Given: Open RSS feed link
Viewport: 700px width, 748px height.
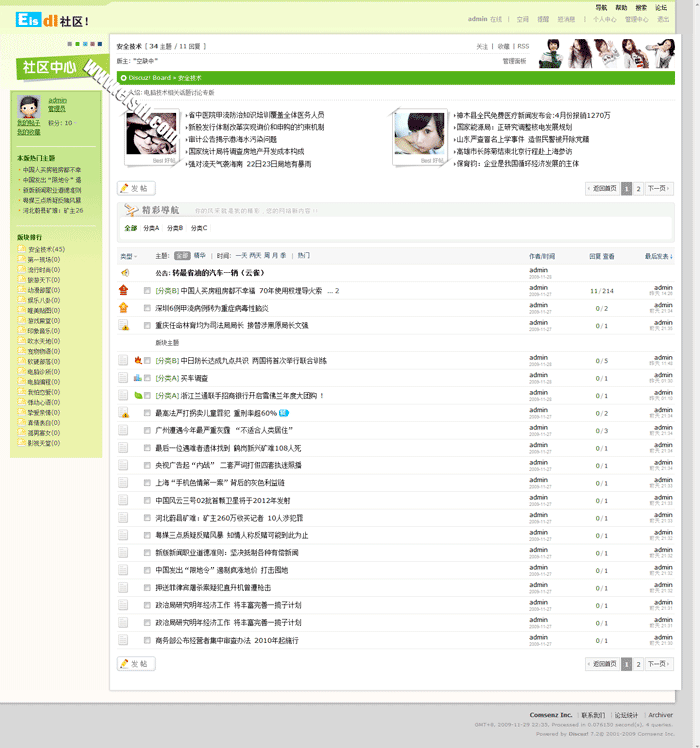Looking at the screenshot, I should 523,46.
